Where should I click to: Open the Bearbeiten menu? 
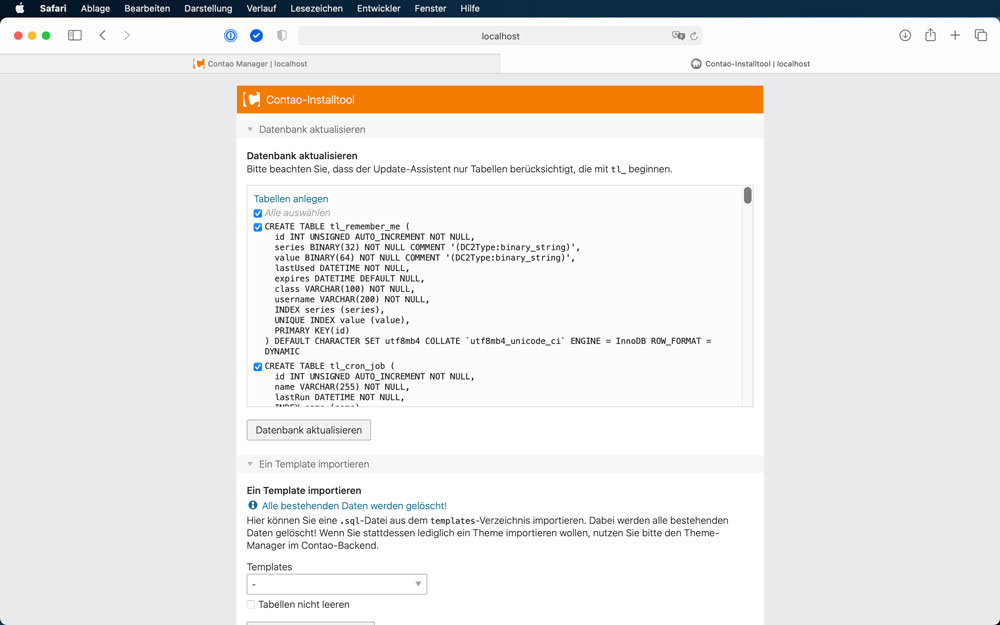(x=147, y=8)
